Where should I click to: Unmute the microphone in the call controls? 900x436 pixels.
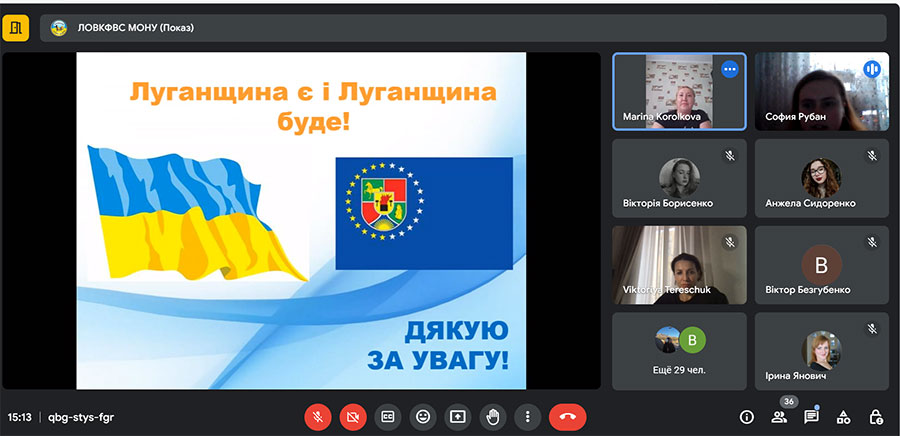[317, 417]
